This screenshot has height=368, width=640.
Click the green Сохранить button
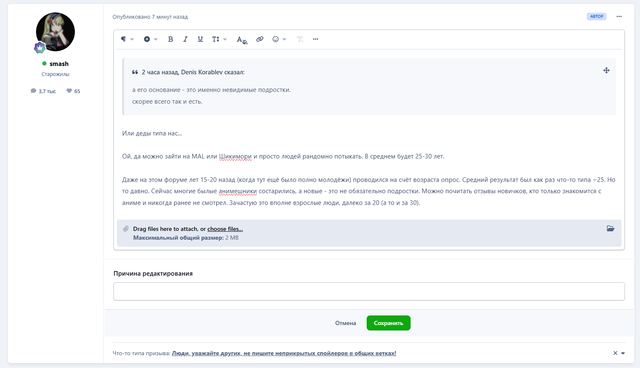coord(389,323)
